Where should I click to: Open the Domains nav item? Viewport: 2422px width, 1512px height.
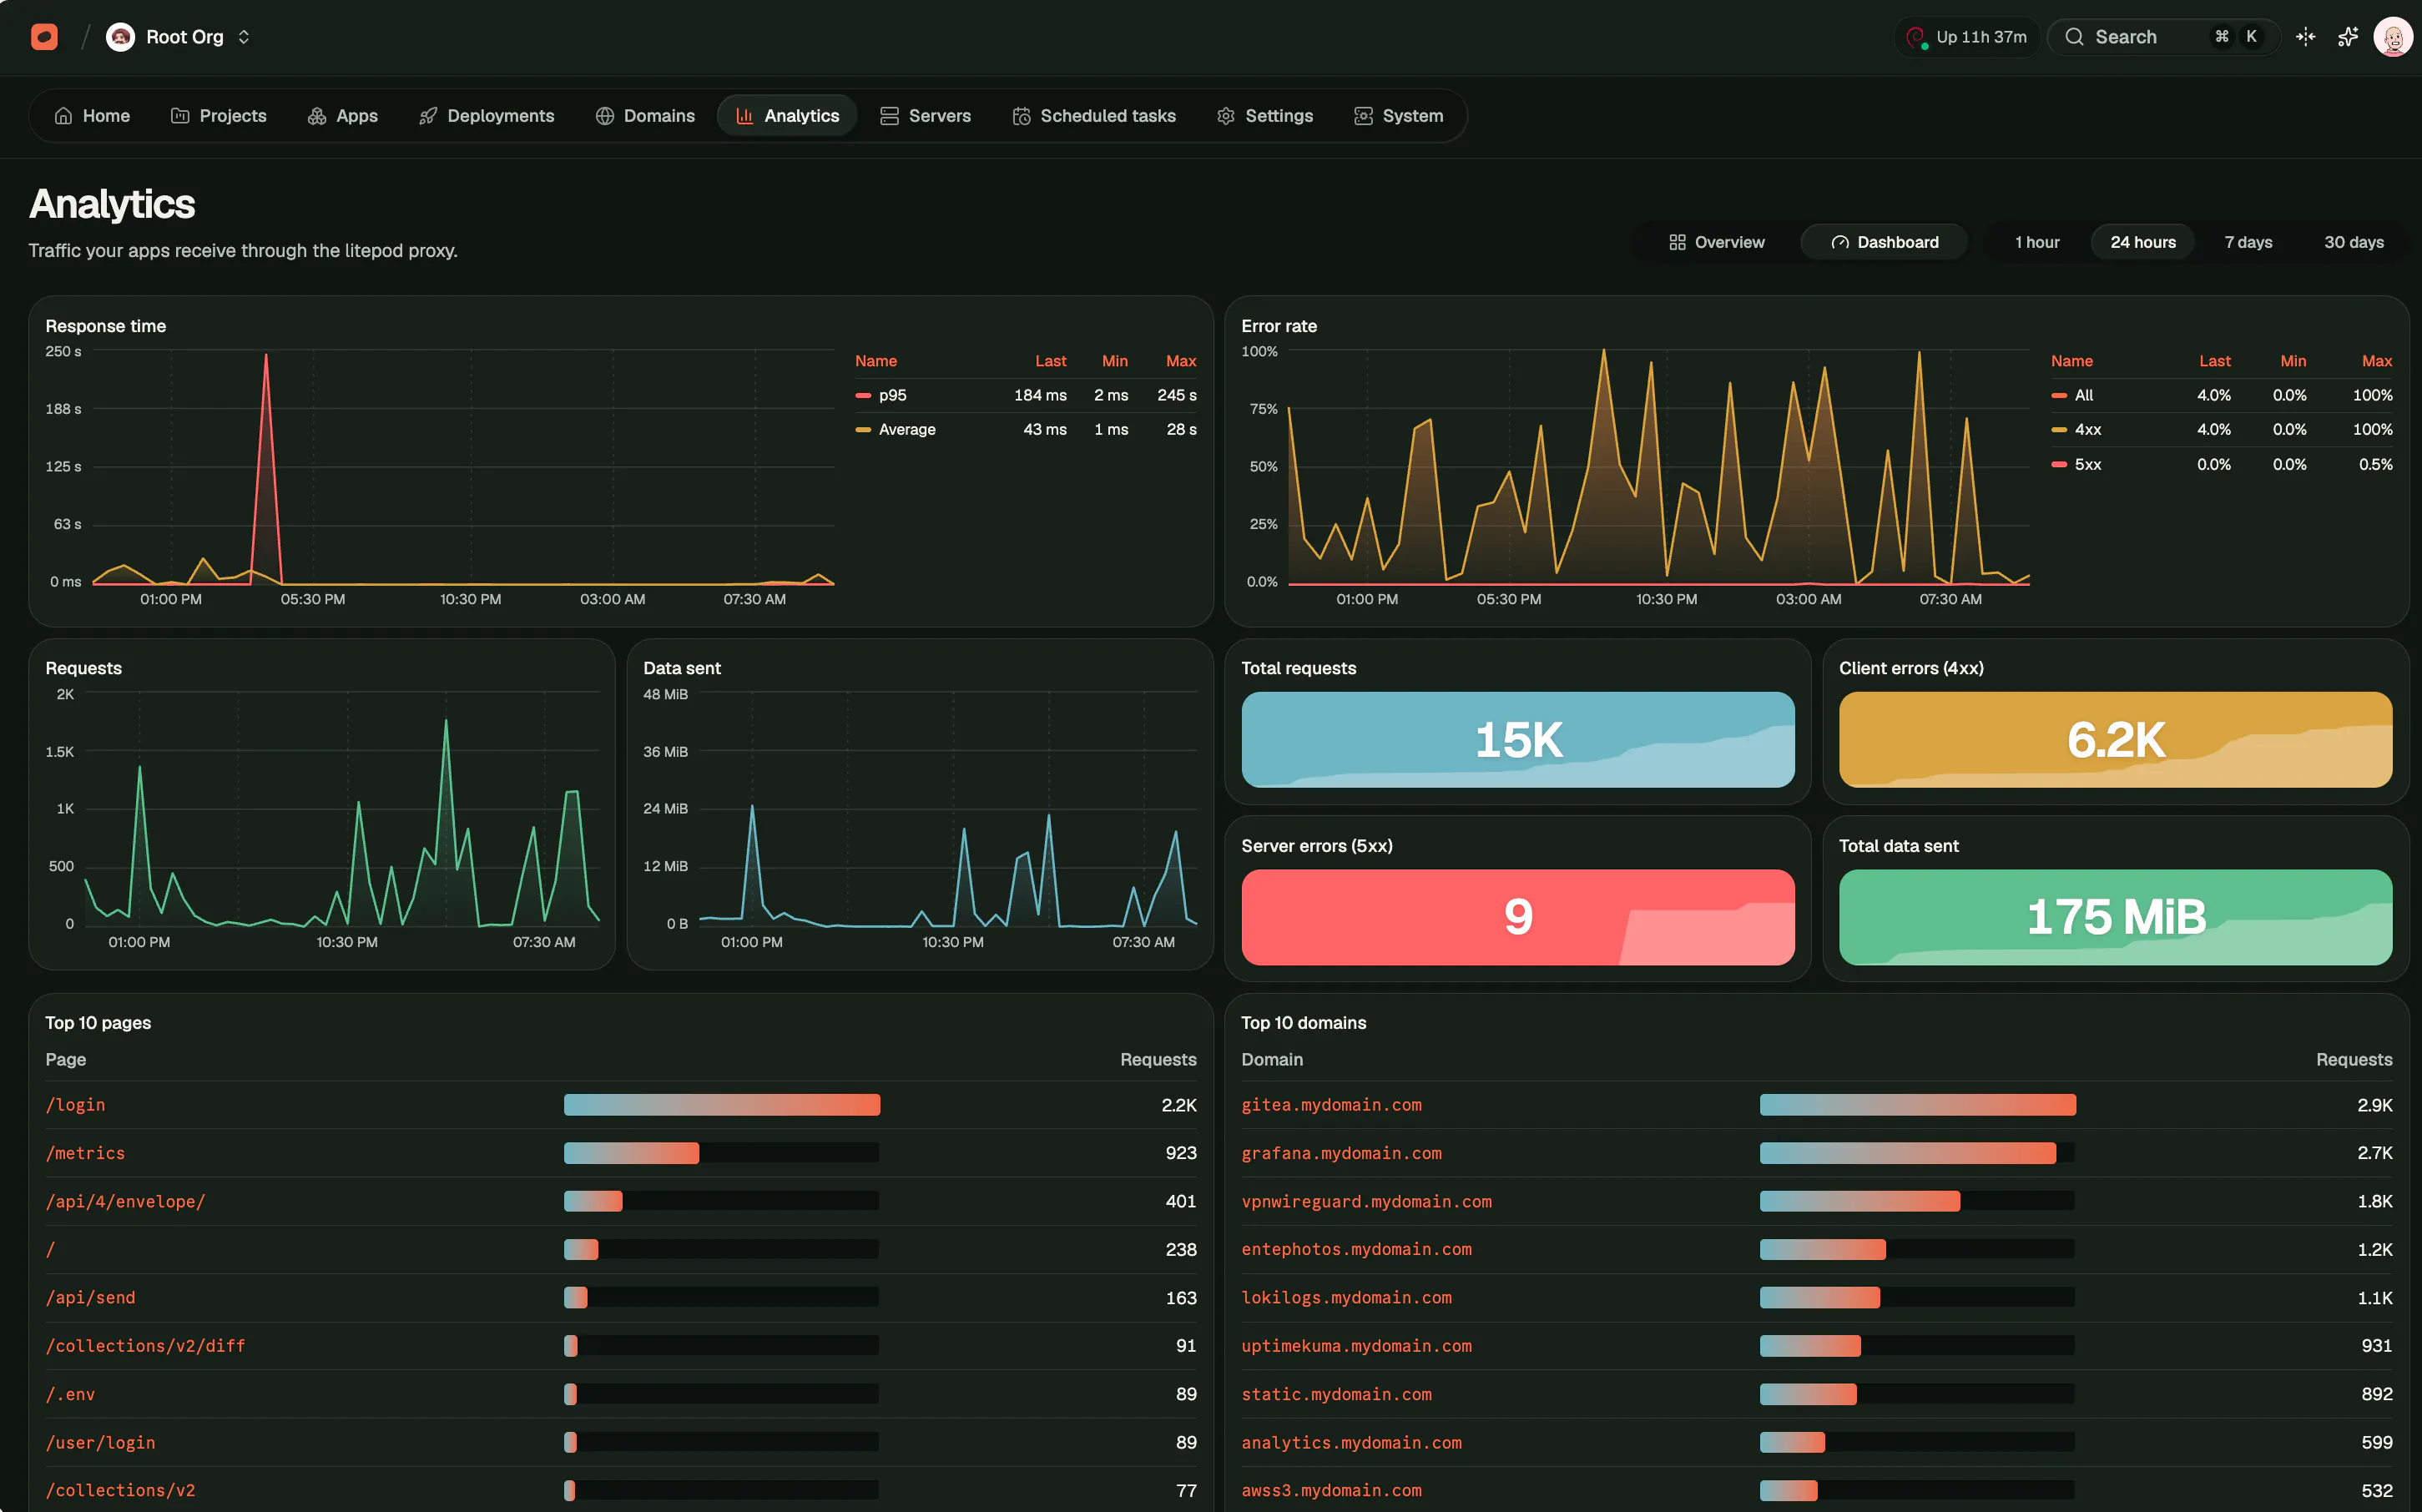coord(645,116)
